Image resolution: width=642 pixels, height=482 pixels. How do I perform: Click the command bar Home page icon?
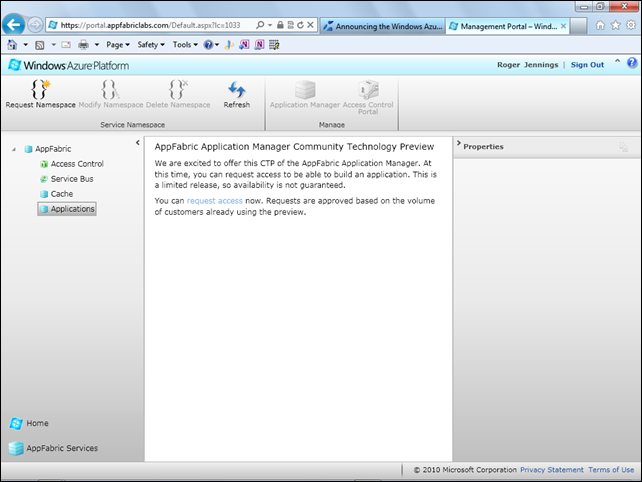pyautogui.click(x=12, y=45)
